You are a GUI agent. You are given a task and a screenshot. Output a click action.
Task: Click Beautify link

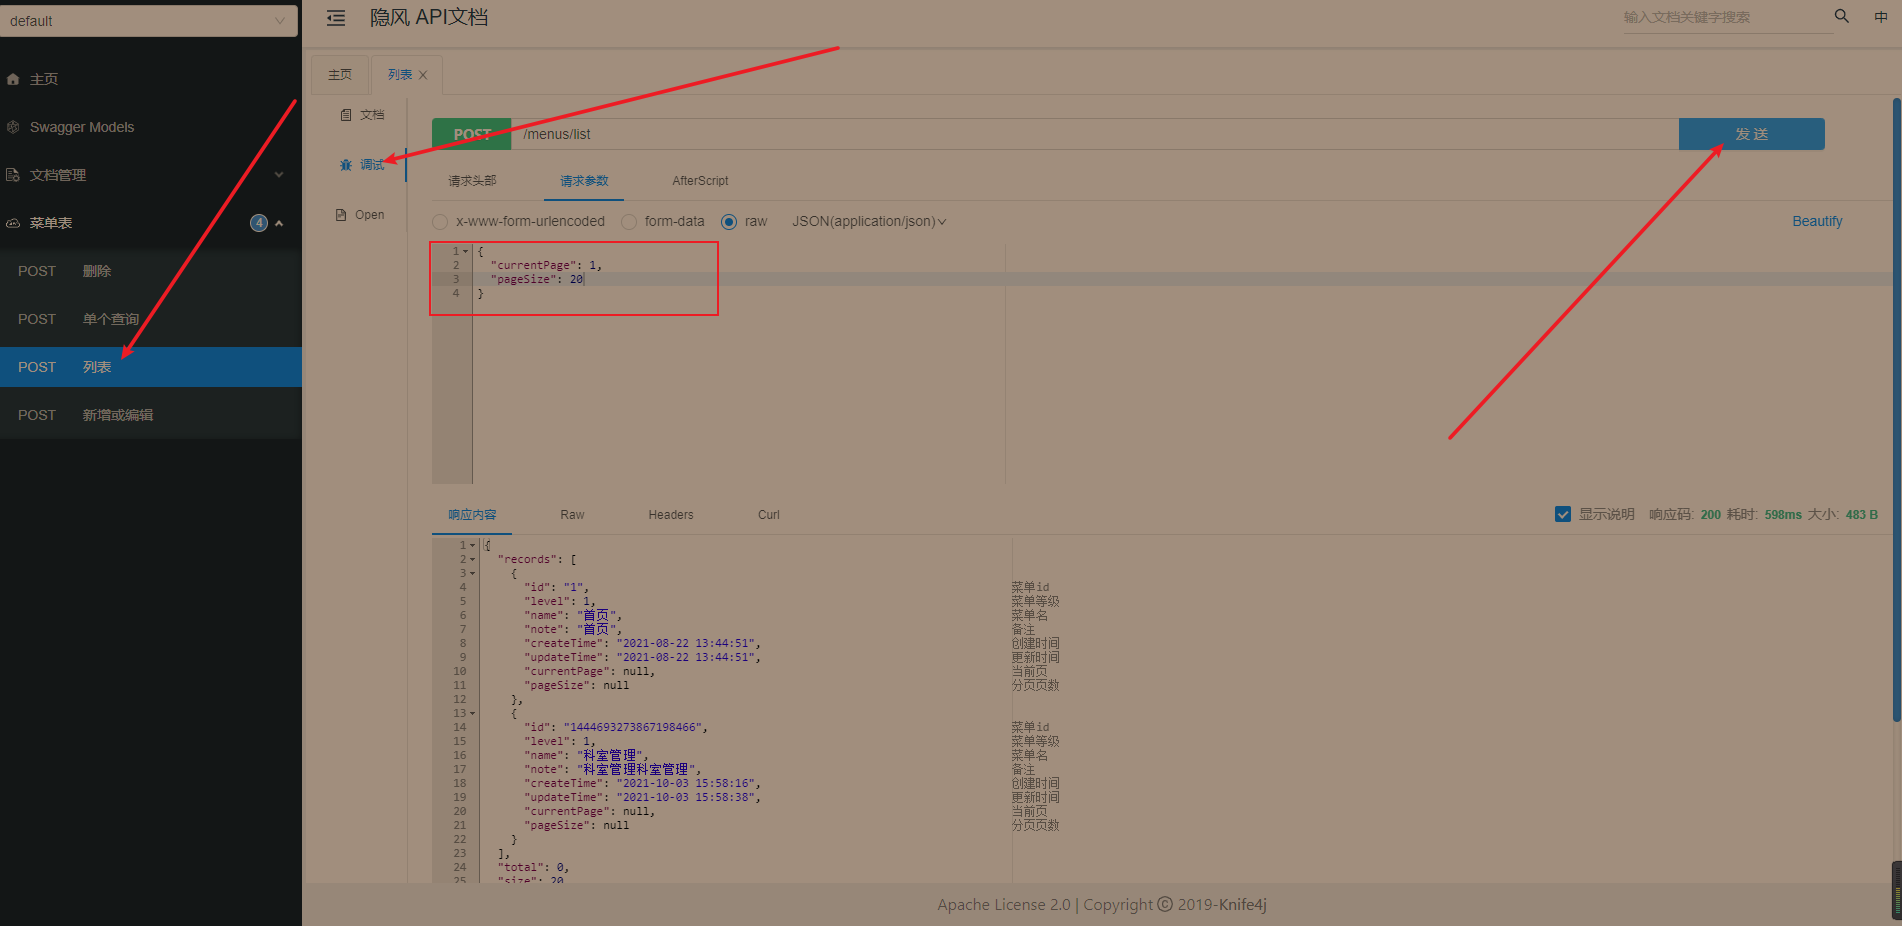click(1817, 221)
